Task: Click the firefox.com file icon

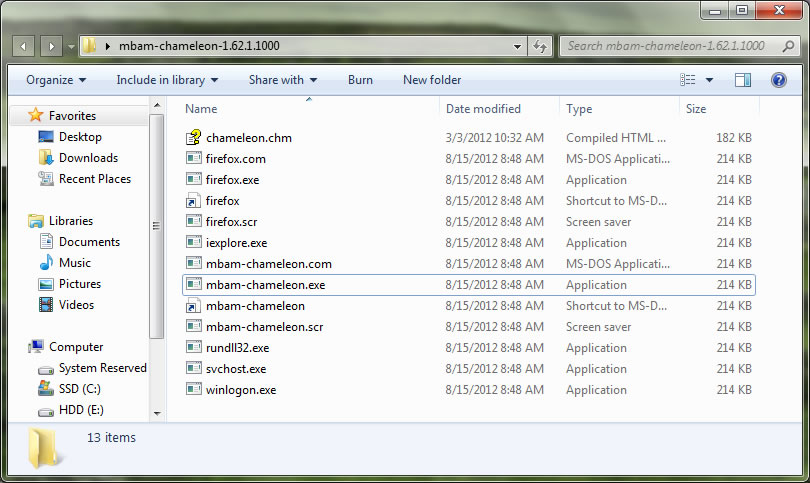Action: tap(194, 158)
